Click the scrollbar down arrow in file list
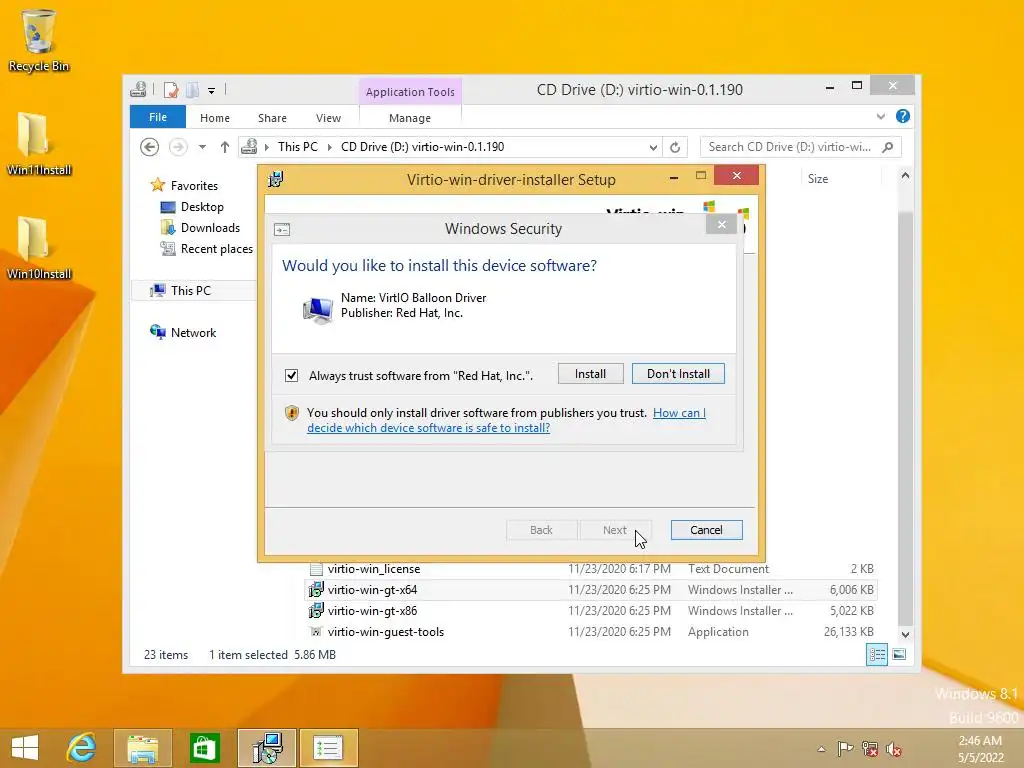This screenshot has width=1024, height=768. pyautogui.click(x=905, y=634)
